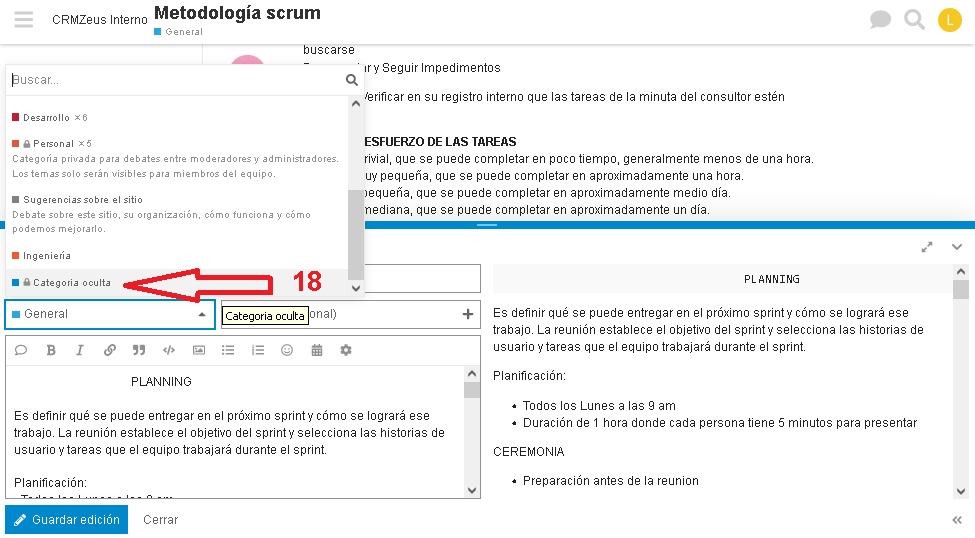Click 'Todos los Lunes a las 9 am' in preview
The height and width of the screenshot is (538, 975).
point(599,406)
